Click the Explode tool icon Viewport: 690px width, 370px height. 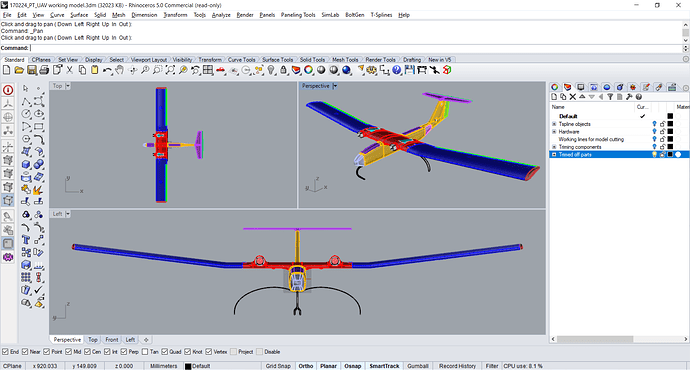37,190
